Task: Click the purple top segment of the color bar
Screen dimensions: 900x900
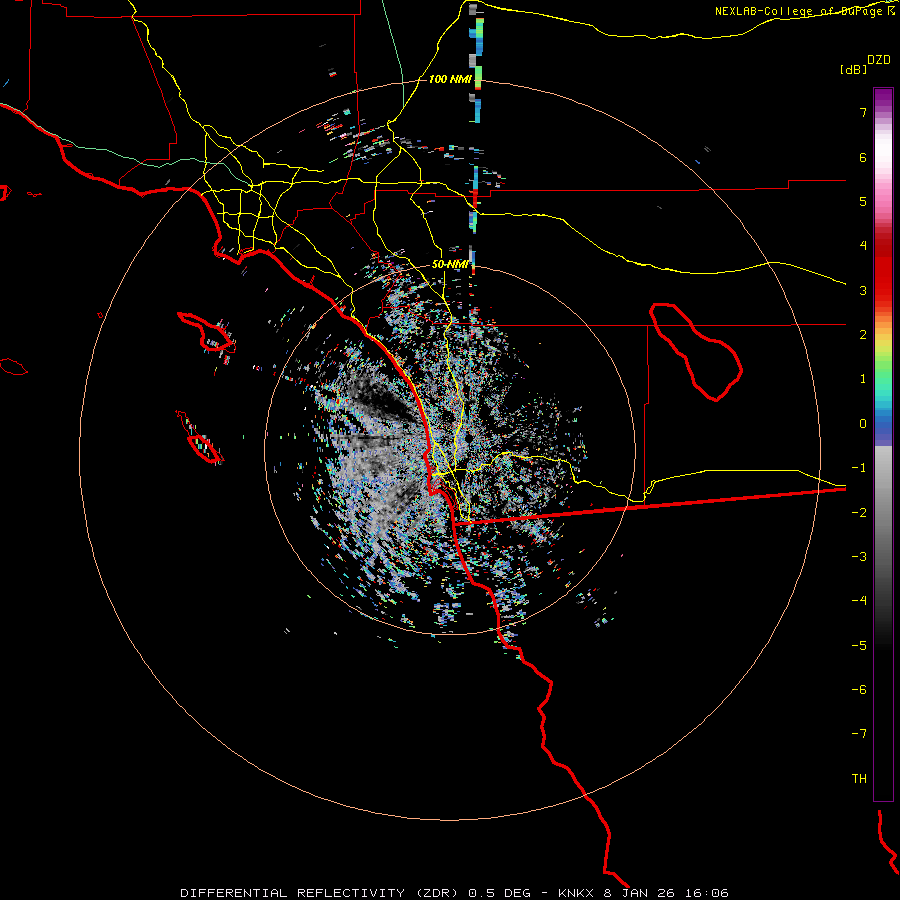Action: point(883,98)
